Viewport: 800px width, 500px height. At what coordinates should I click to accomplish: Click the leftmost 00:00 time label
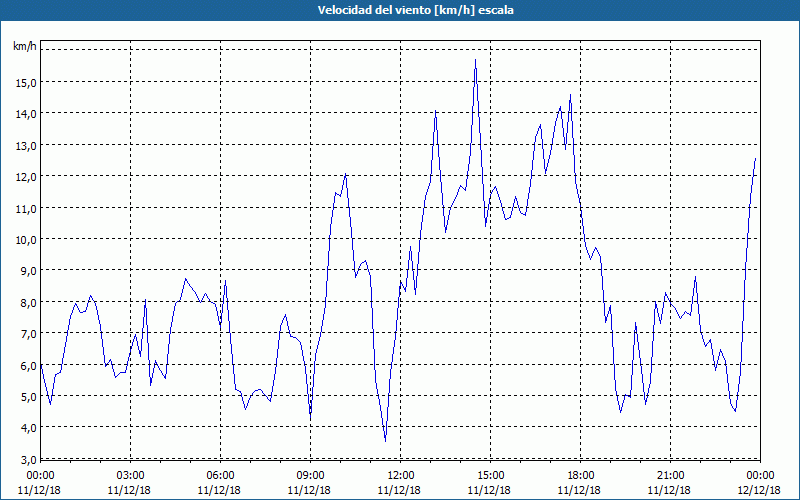40,475
